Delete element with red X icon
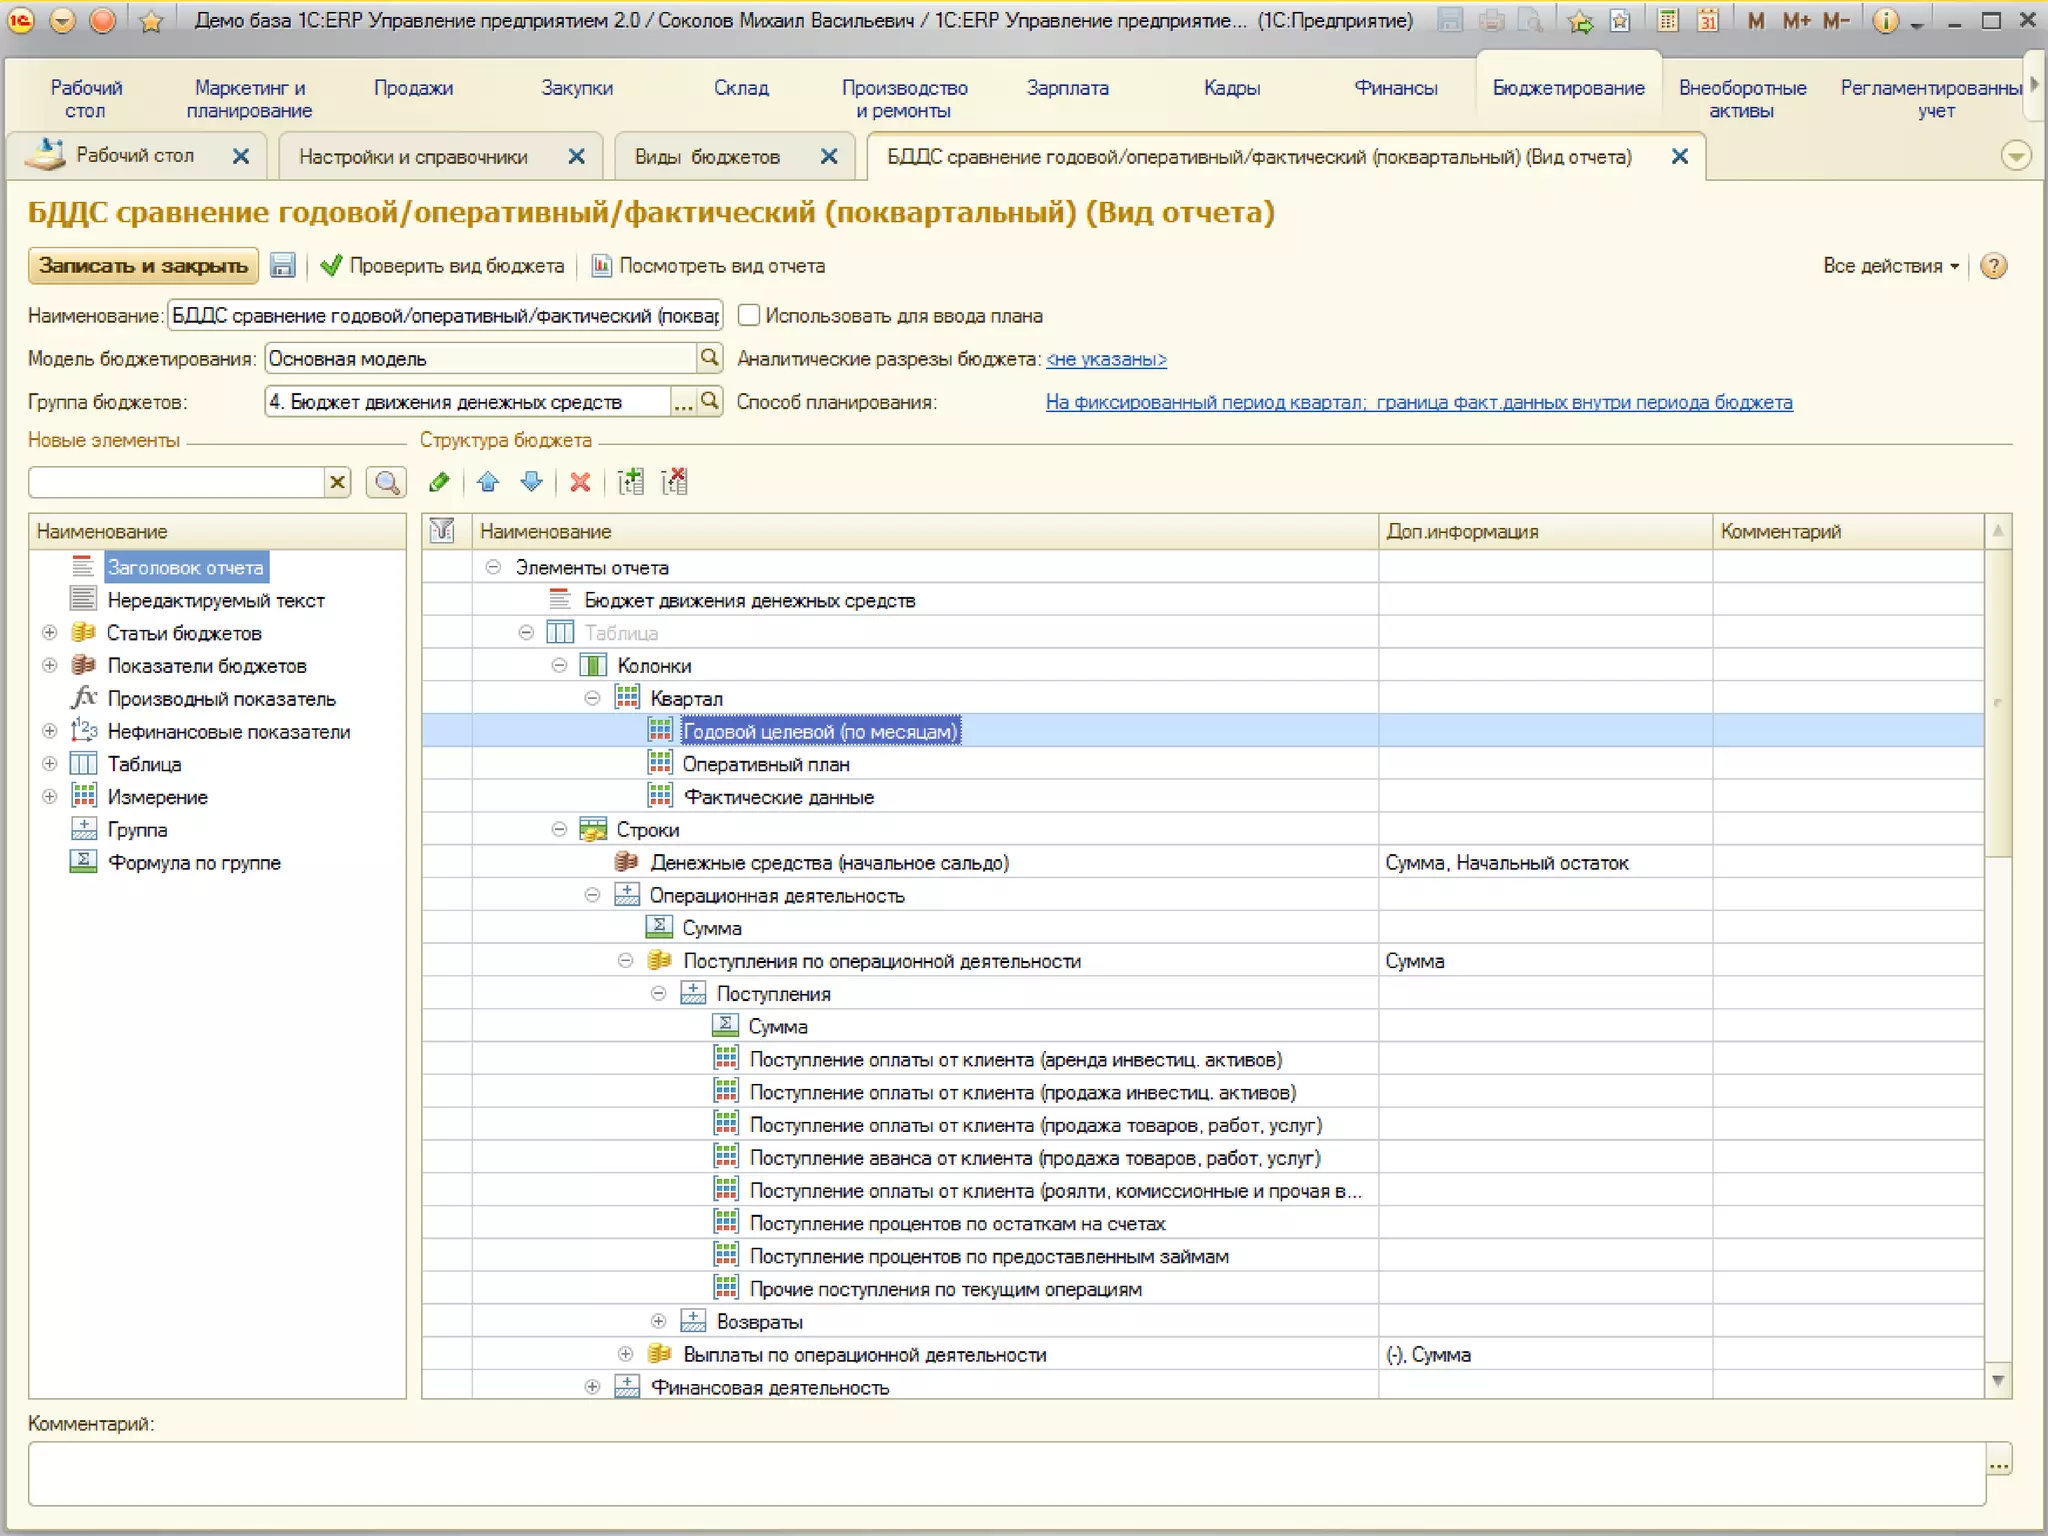The width and height of the screenshot is (2048, 1536). pyautogui.click(x=580, y=483)
